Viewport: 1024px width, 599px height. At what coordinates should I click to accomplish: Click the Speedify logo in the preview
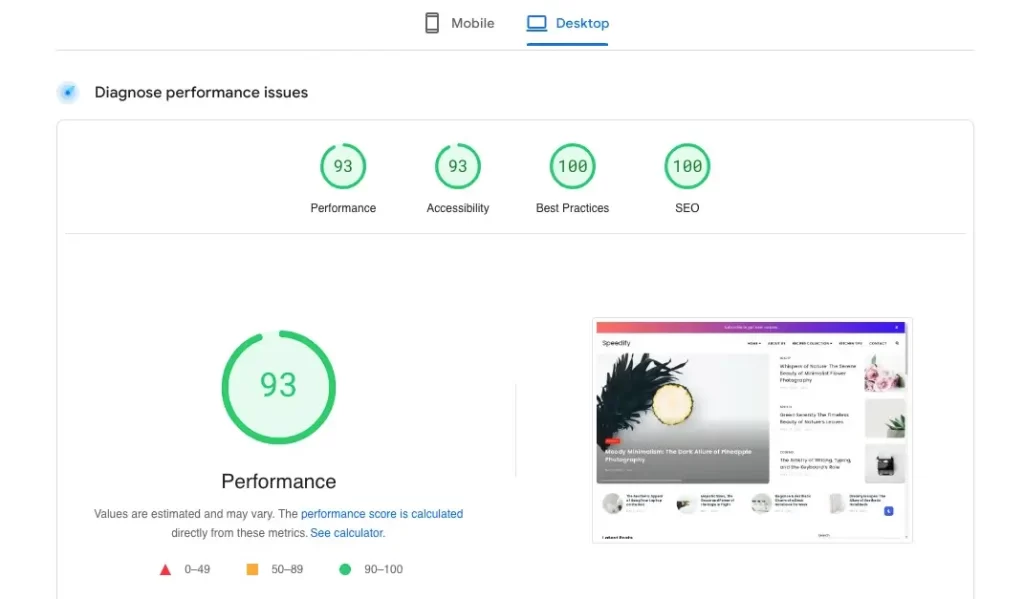616,343
